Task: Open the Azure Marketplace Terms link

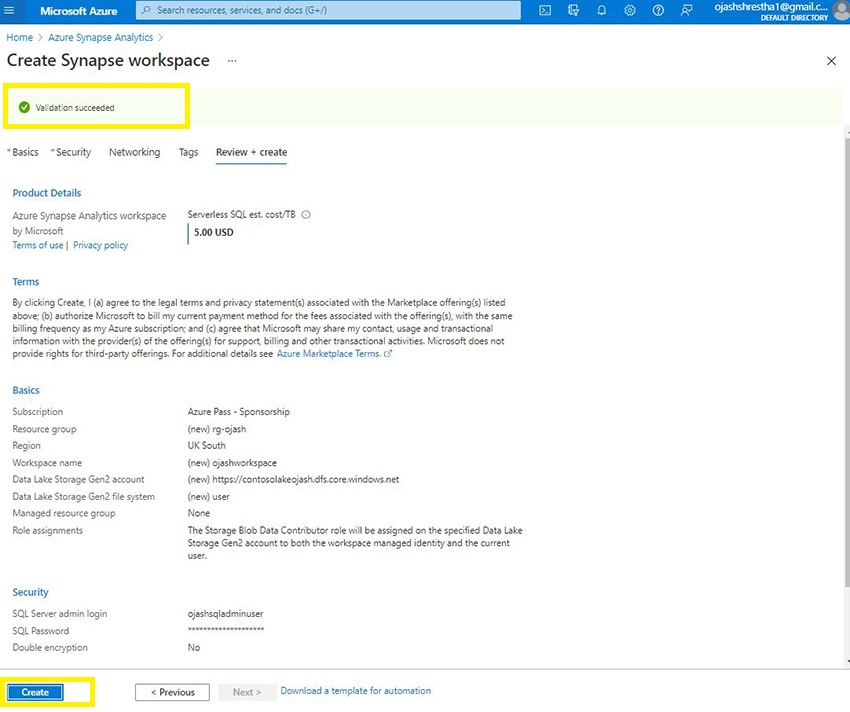Action: (328, 354)
